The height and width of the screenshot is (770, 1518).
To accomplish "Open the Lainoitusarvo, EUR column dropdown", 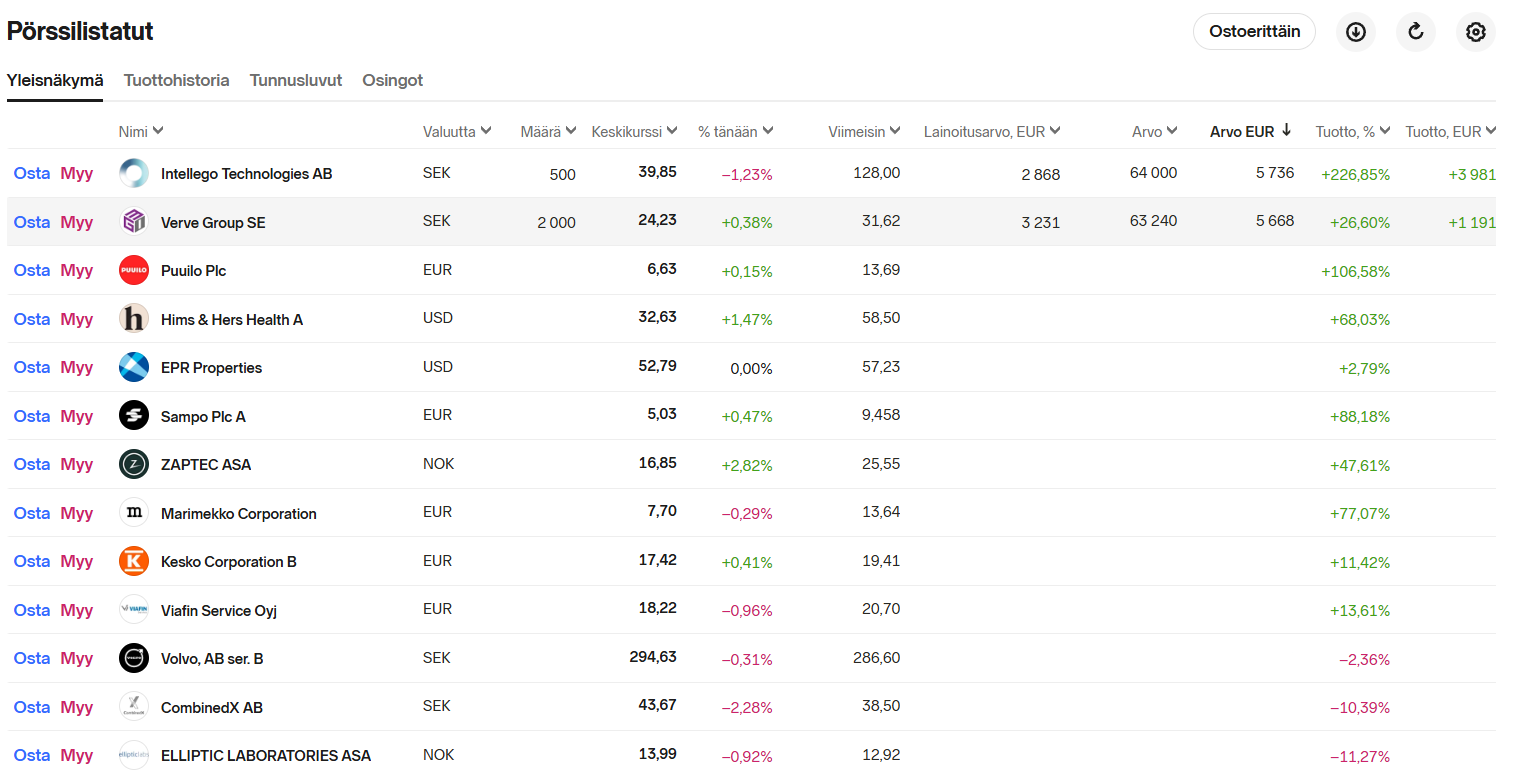I will click(x=1055, y=131).
